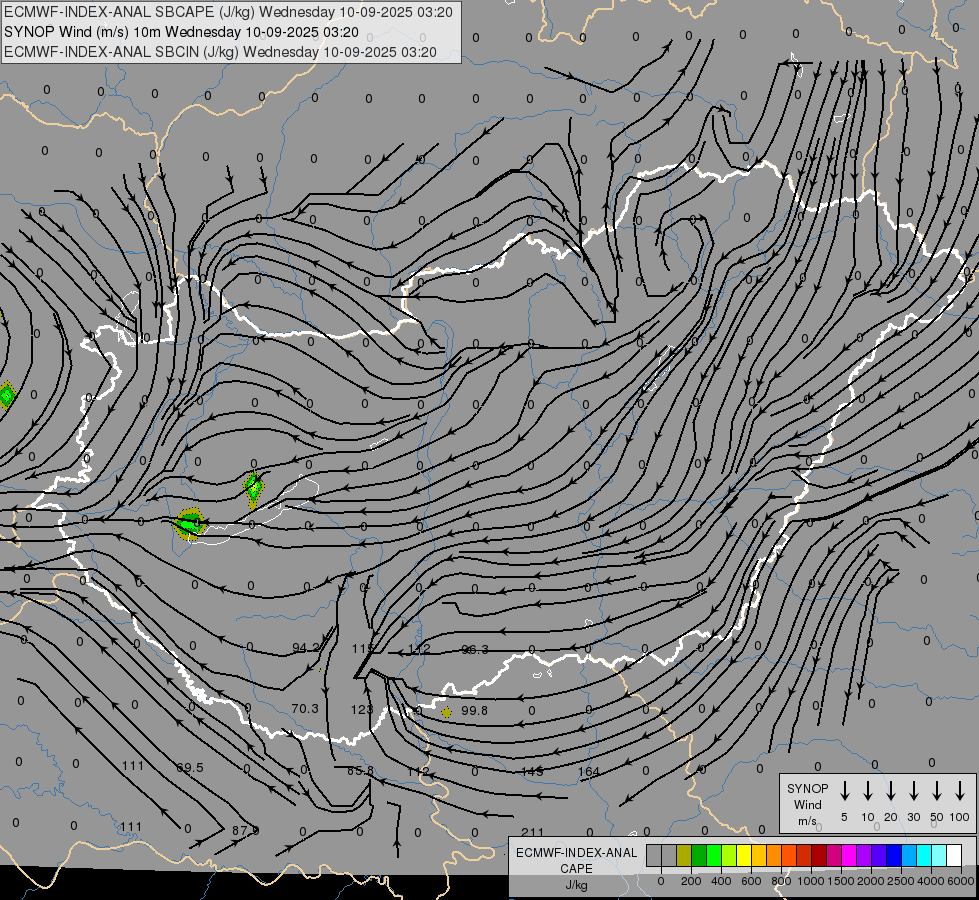Click 'ECMWF-INDEX-ANAL' text in the CAPE legend
979x900 pixels.
[x=576, y=853]
